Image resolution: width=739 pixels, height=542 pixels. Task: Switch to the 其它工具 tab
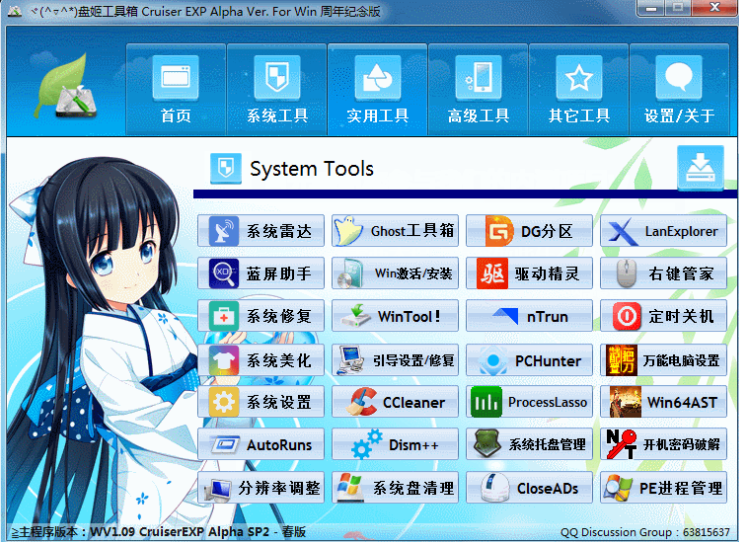tap(579, 89)
